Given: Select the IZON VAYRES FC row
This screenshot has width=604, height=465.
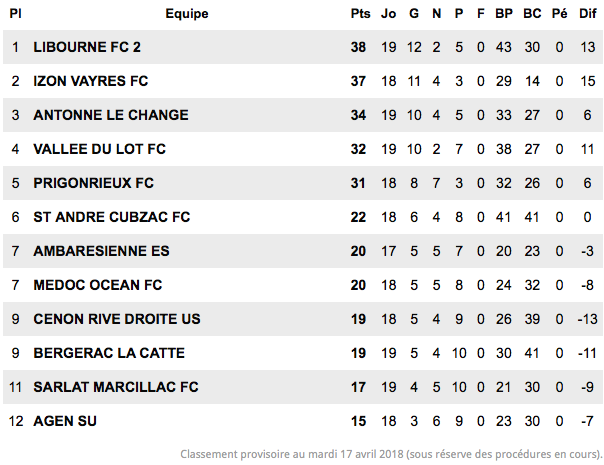Looking at the screenshot, I should (303, 81).
